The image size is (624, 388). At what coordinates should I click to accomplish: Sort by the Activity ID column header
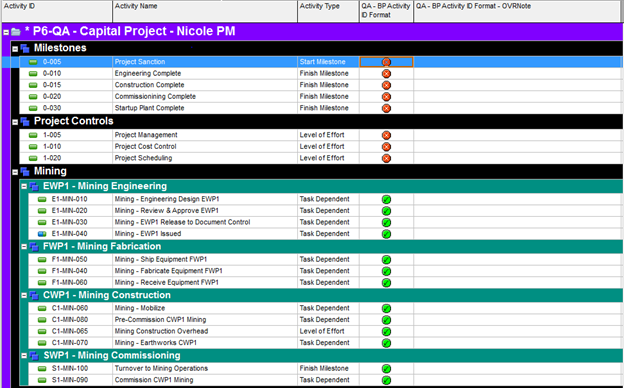tap(57, 11)
